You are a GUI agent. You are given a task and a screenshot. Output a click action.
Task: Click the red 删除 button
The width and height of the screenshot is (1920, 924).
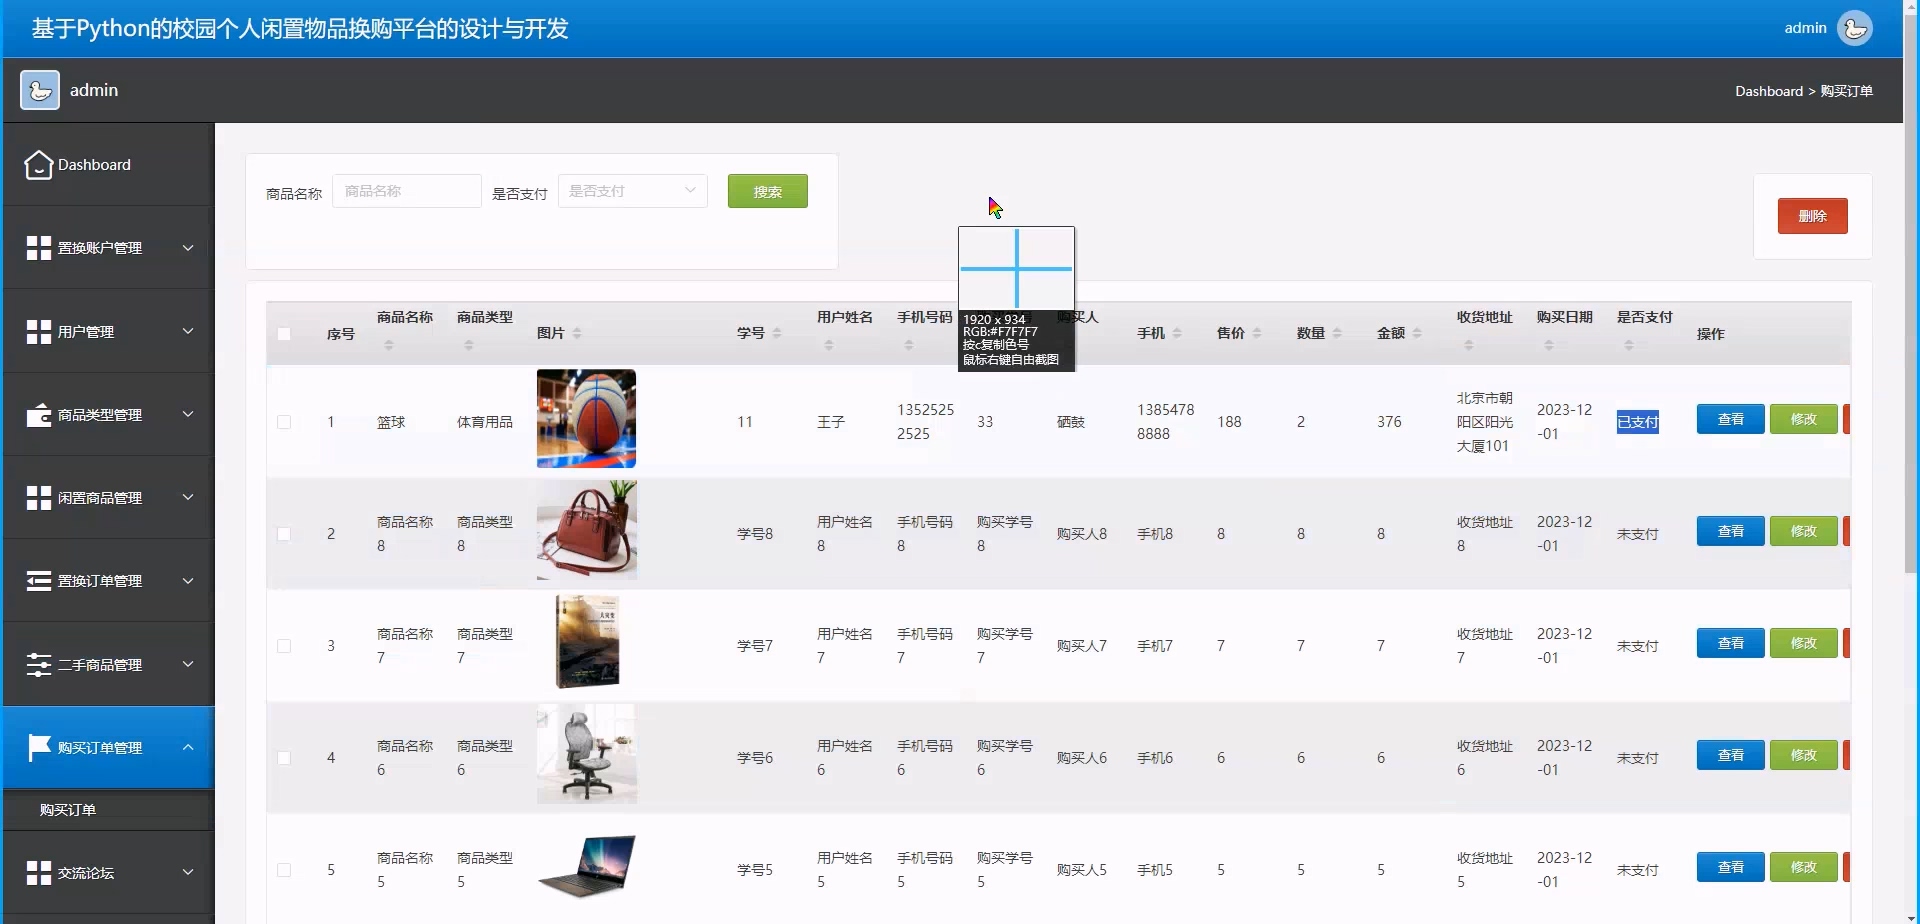pos(1812,216)
